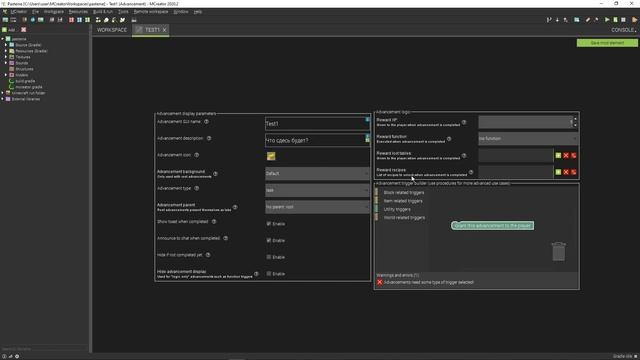640x360 pixels.
Task: Expand the Textures tree node
Action: (6, 57)
